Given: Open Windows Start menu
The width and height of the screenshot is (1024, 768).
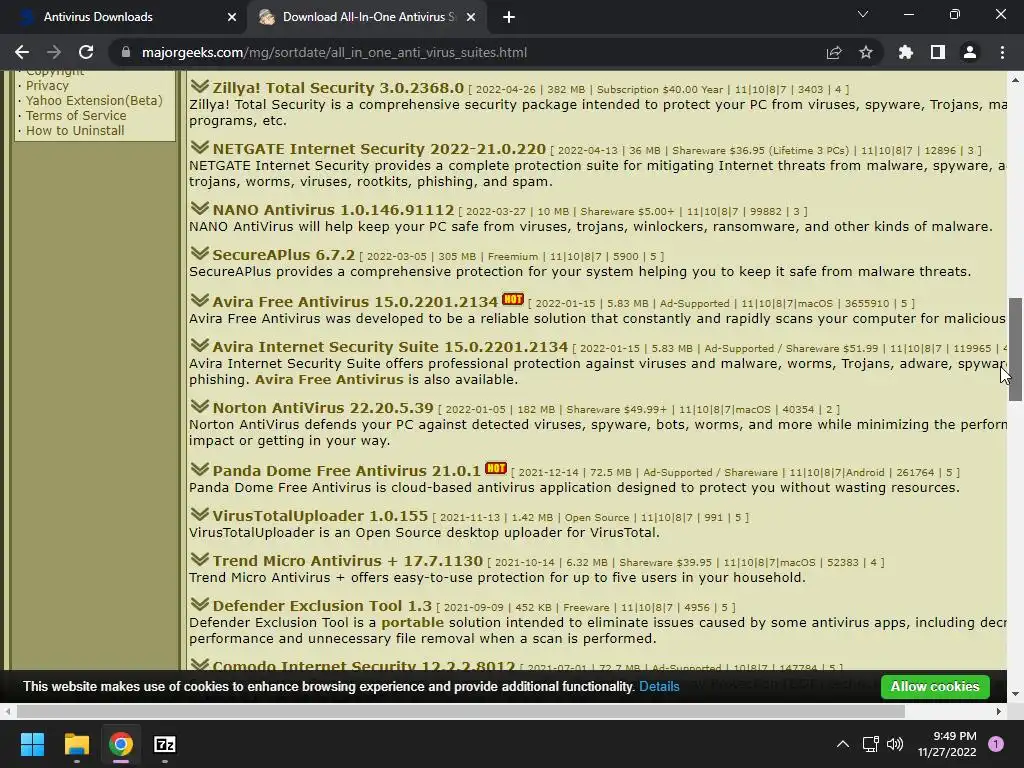Looking at the screenshot, I should [32, 744].
